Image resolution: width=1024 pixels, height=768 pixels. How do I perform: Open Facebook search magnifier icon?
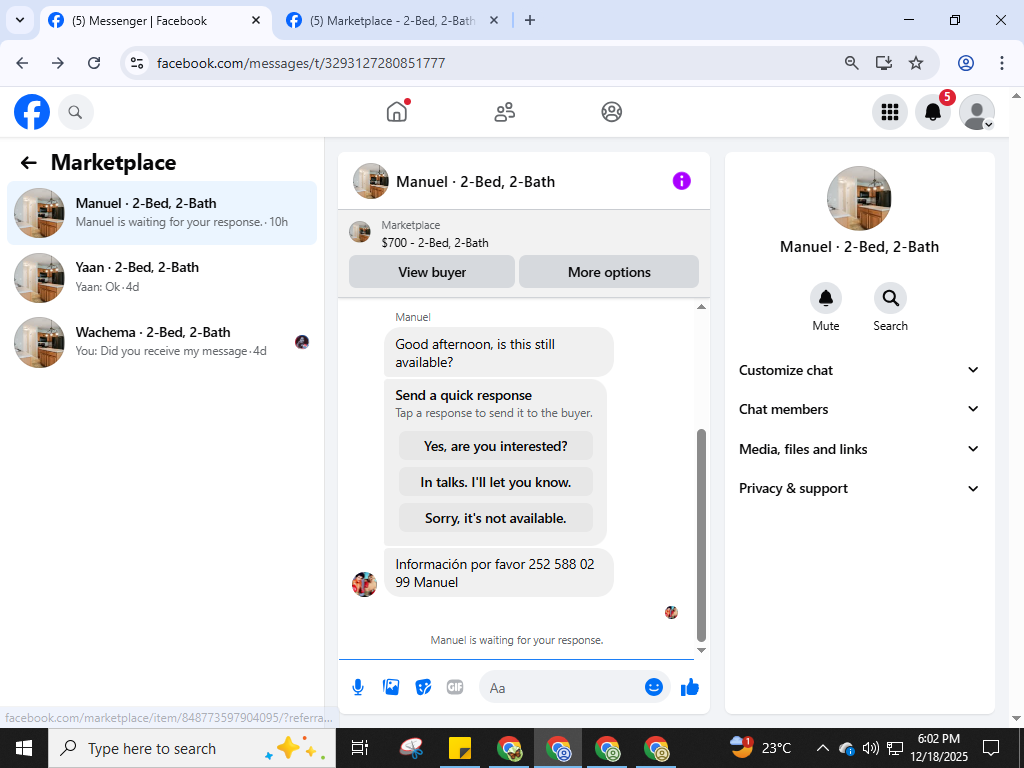coord(76,112)
